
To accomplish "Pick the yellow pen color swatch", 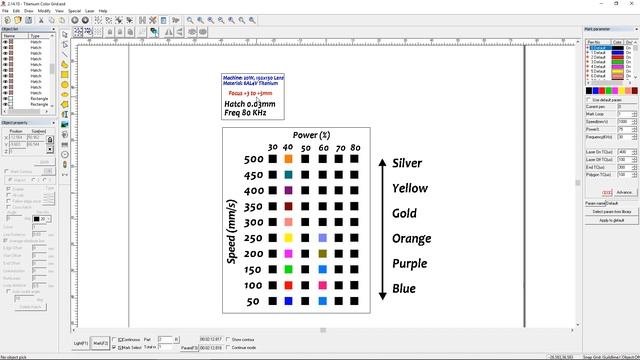I will tap(622, 91).
